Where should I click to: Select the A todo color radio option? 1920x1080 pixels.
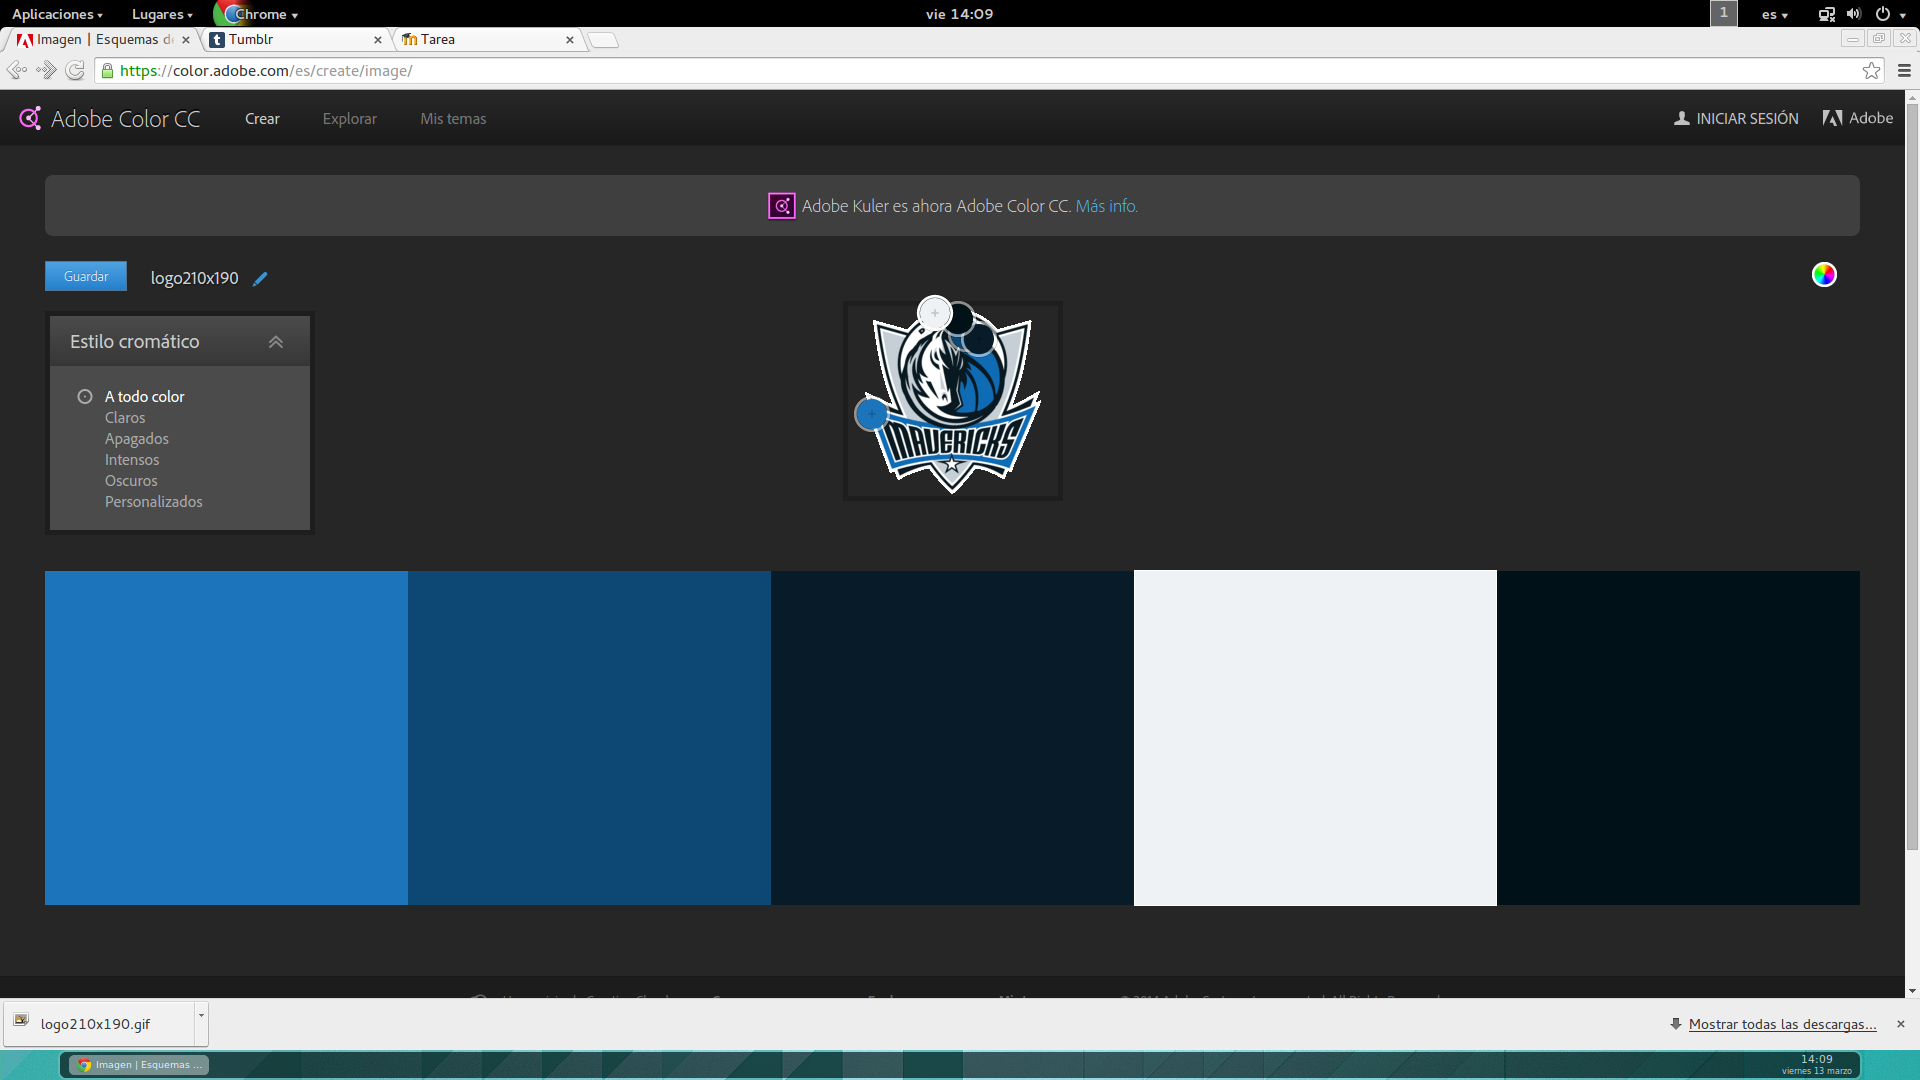[x=85, y=397]
